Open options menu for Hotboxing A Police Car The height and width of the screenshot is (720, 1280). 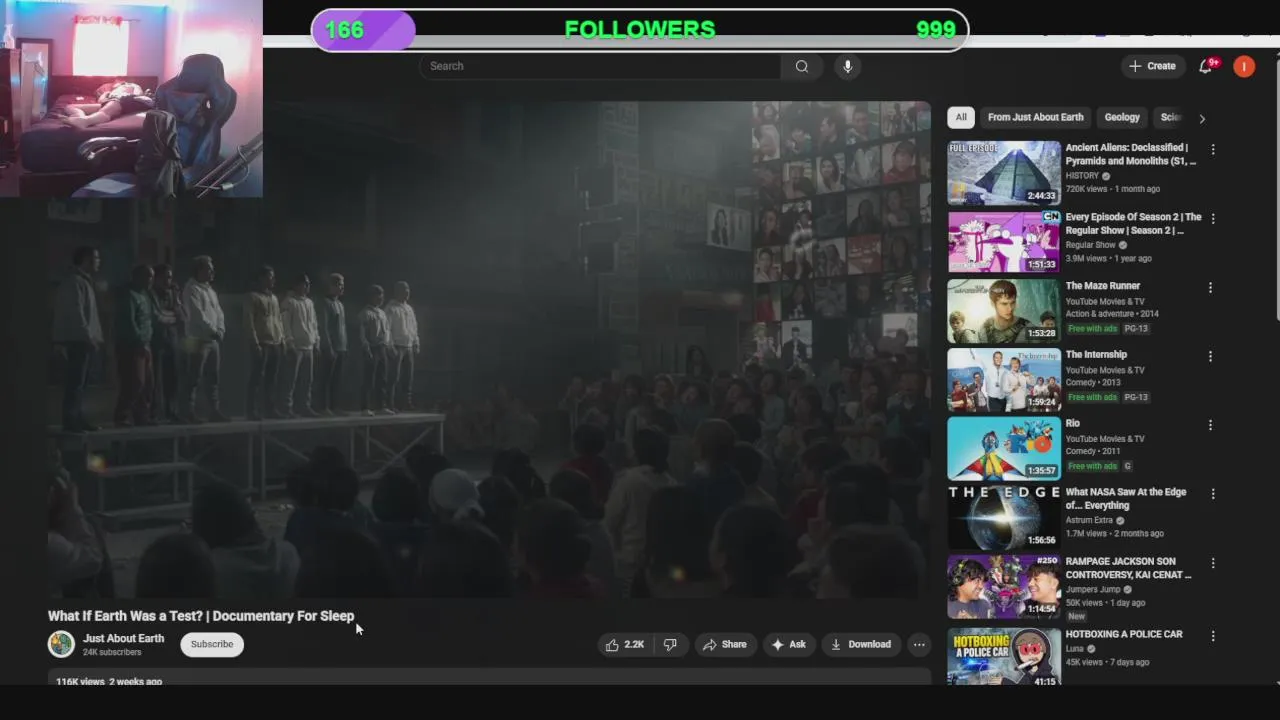(1213, 636)
